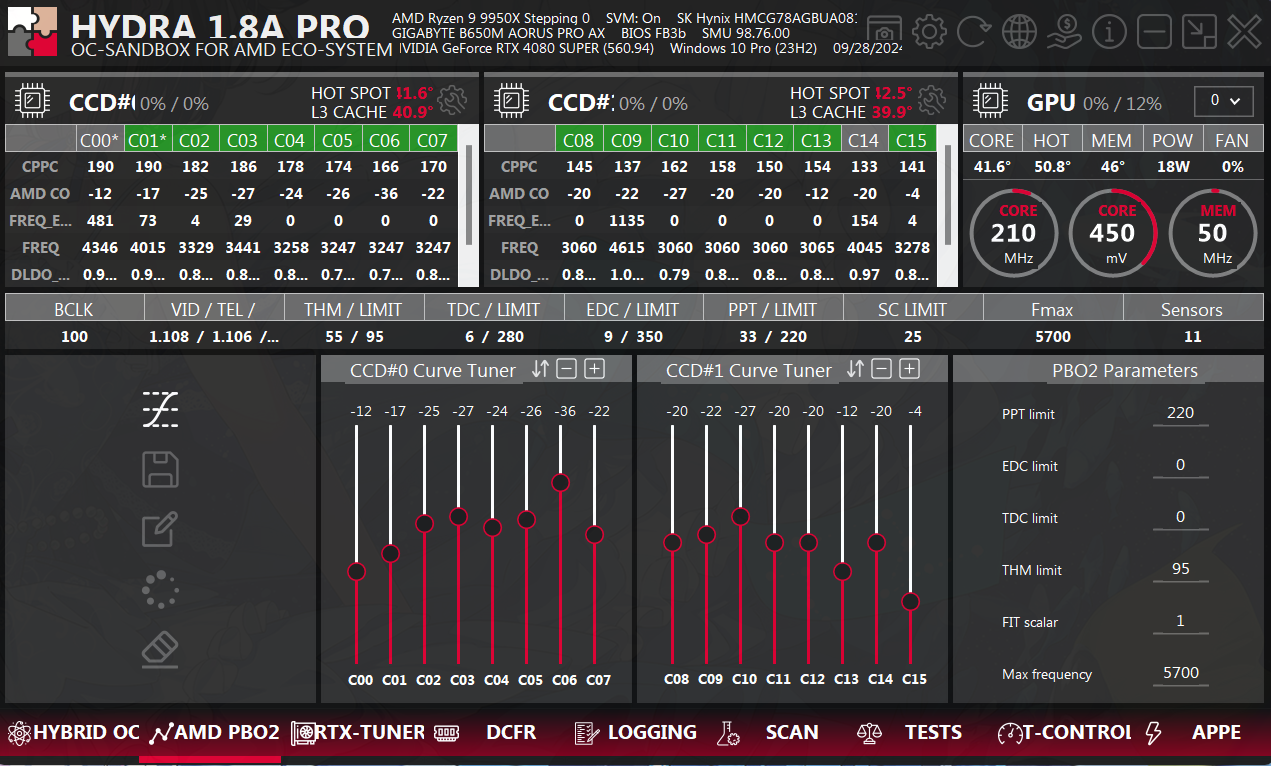
Task: Click the CCD#0 chip icon
Action: (x=33, y=100)
